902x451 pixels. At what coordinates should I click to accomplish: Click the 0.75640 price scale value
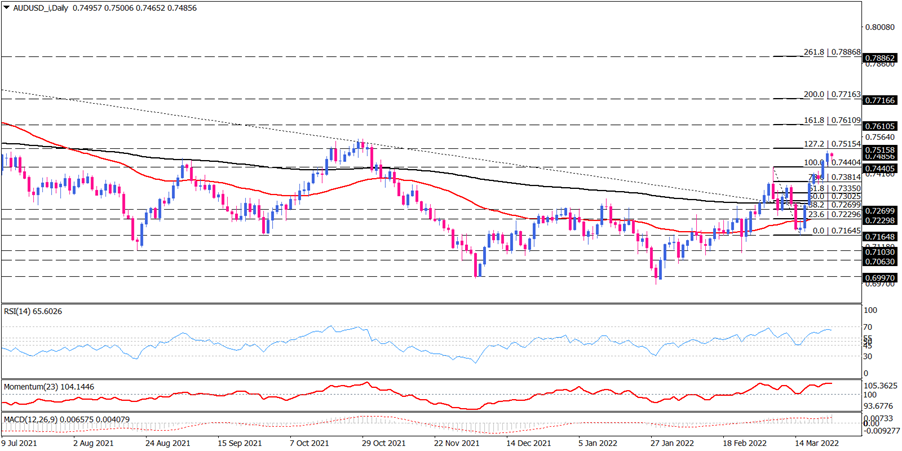880,137
